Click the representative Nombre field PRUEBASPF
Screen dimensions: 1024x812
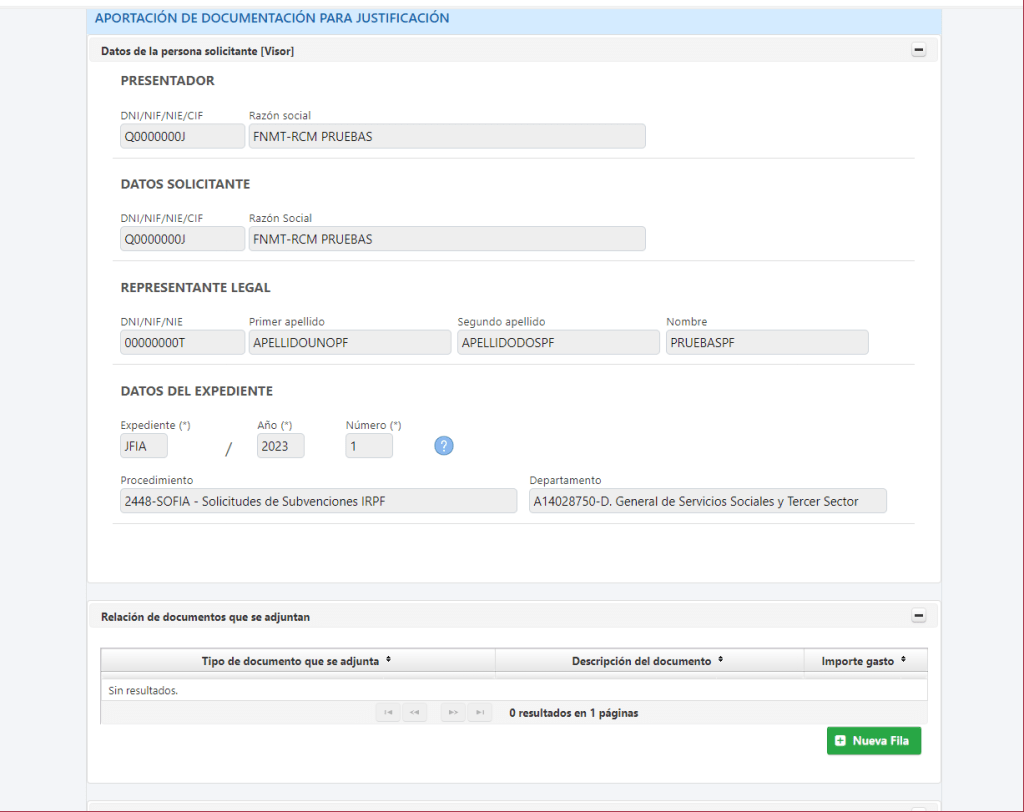point(767,343)
